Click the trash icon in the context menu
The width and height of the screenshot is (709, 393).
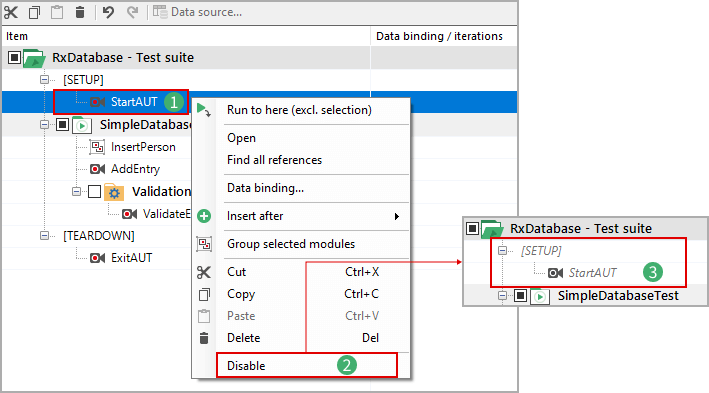point(204,338)
